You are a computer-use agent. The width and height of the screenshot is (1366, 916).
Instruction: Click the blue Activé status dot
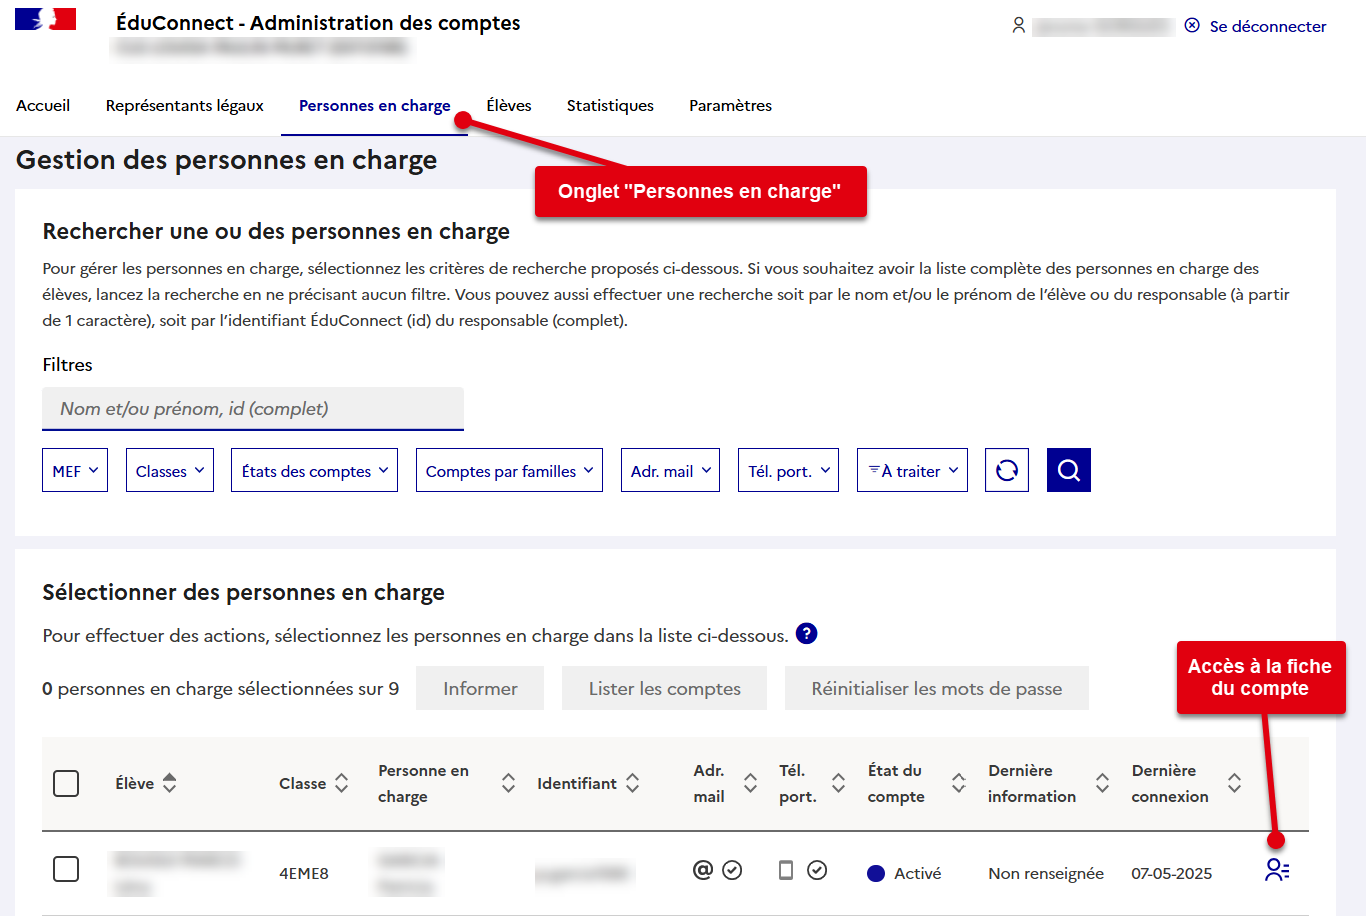[876, 873]
